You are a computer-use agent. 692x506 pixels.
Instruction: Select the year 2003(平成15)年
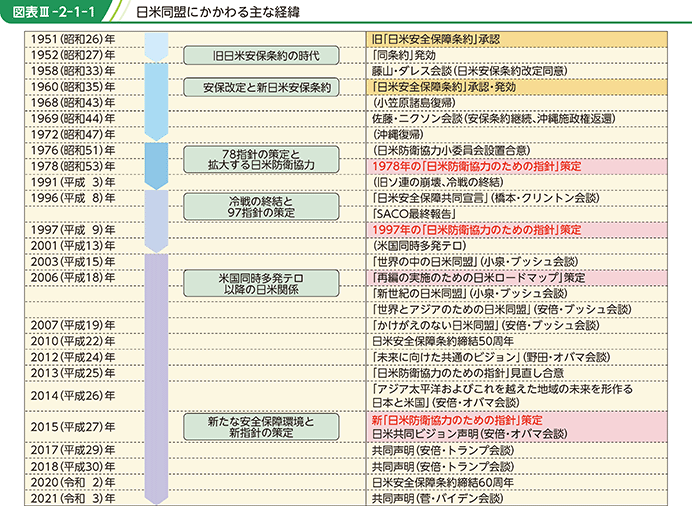(73, 262)
